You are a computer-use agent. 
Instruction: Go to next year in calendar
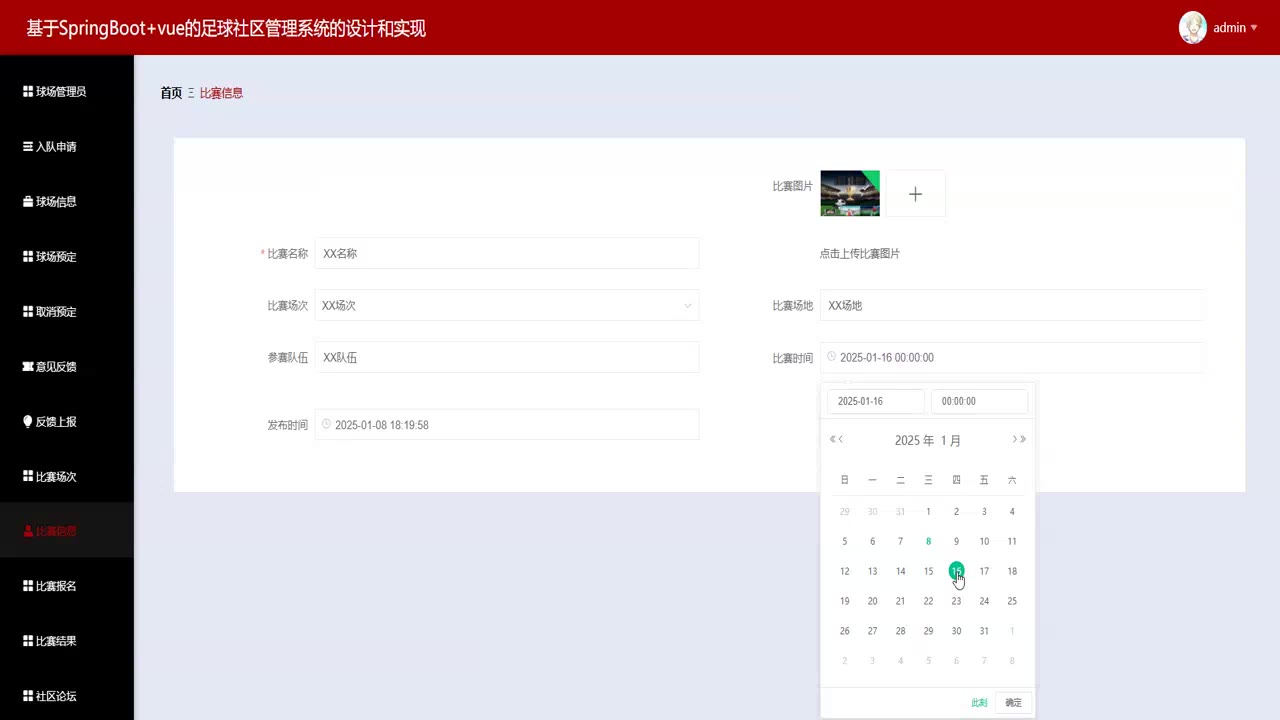coord(1023,440)
